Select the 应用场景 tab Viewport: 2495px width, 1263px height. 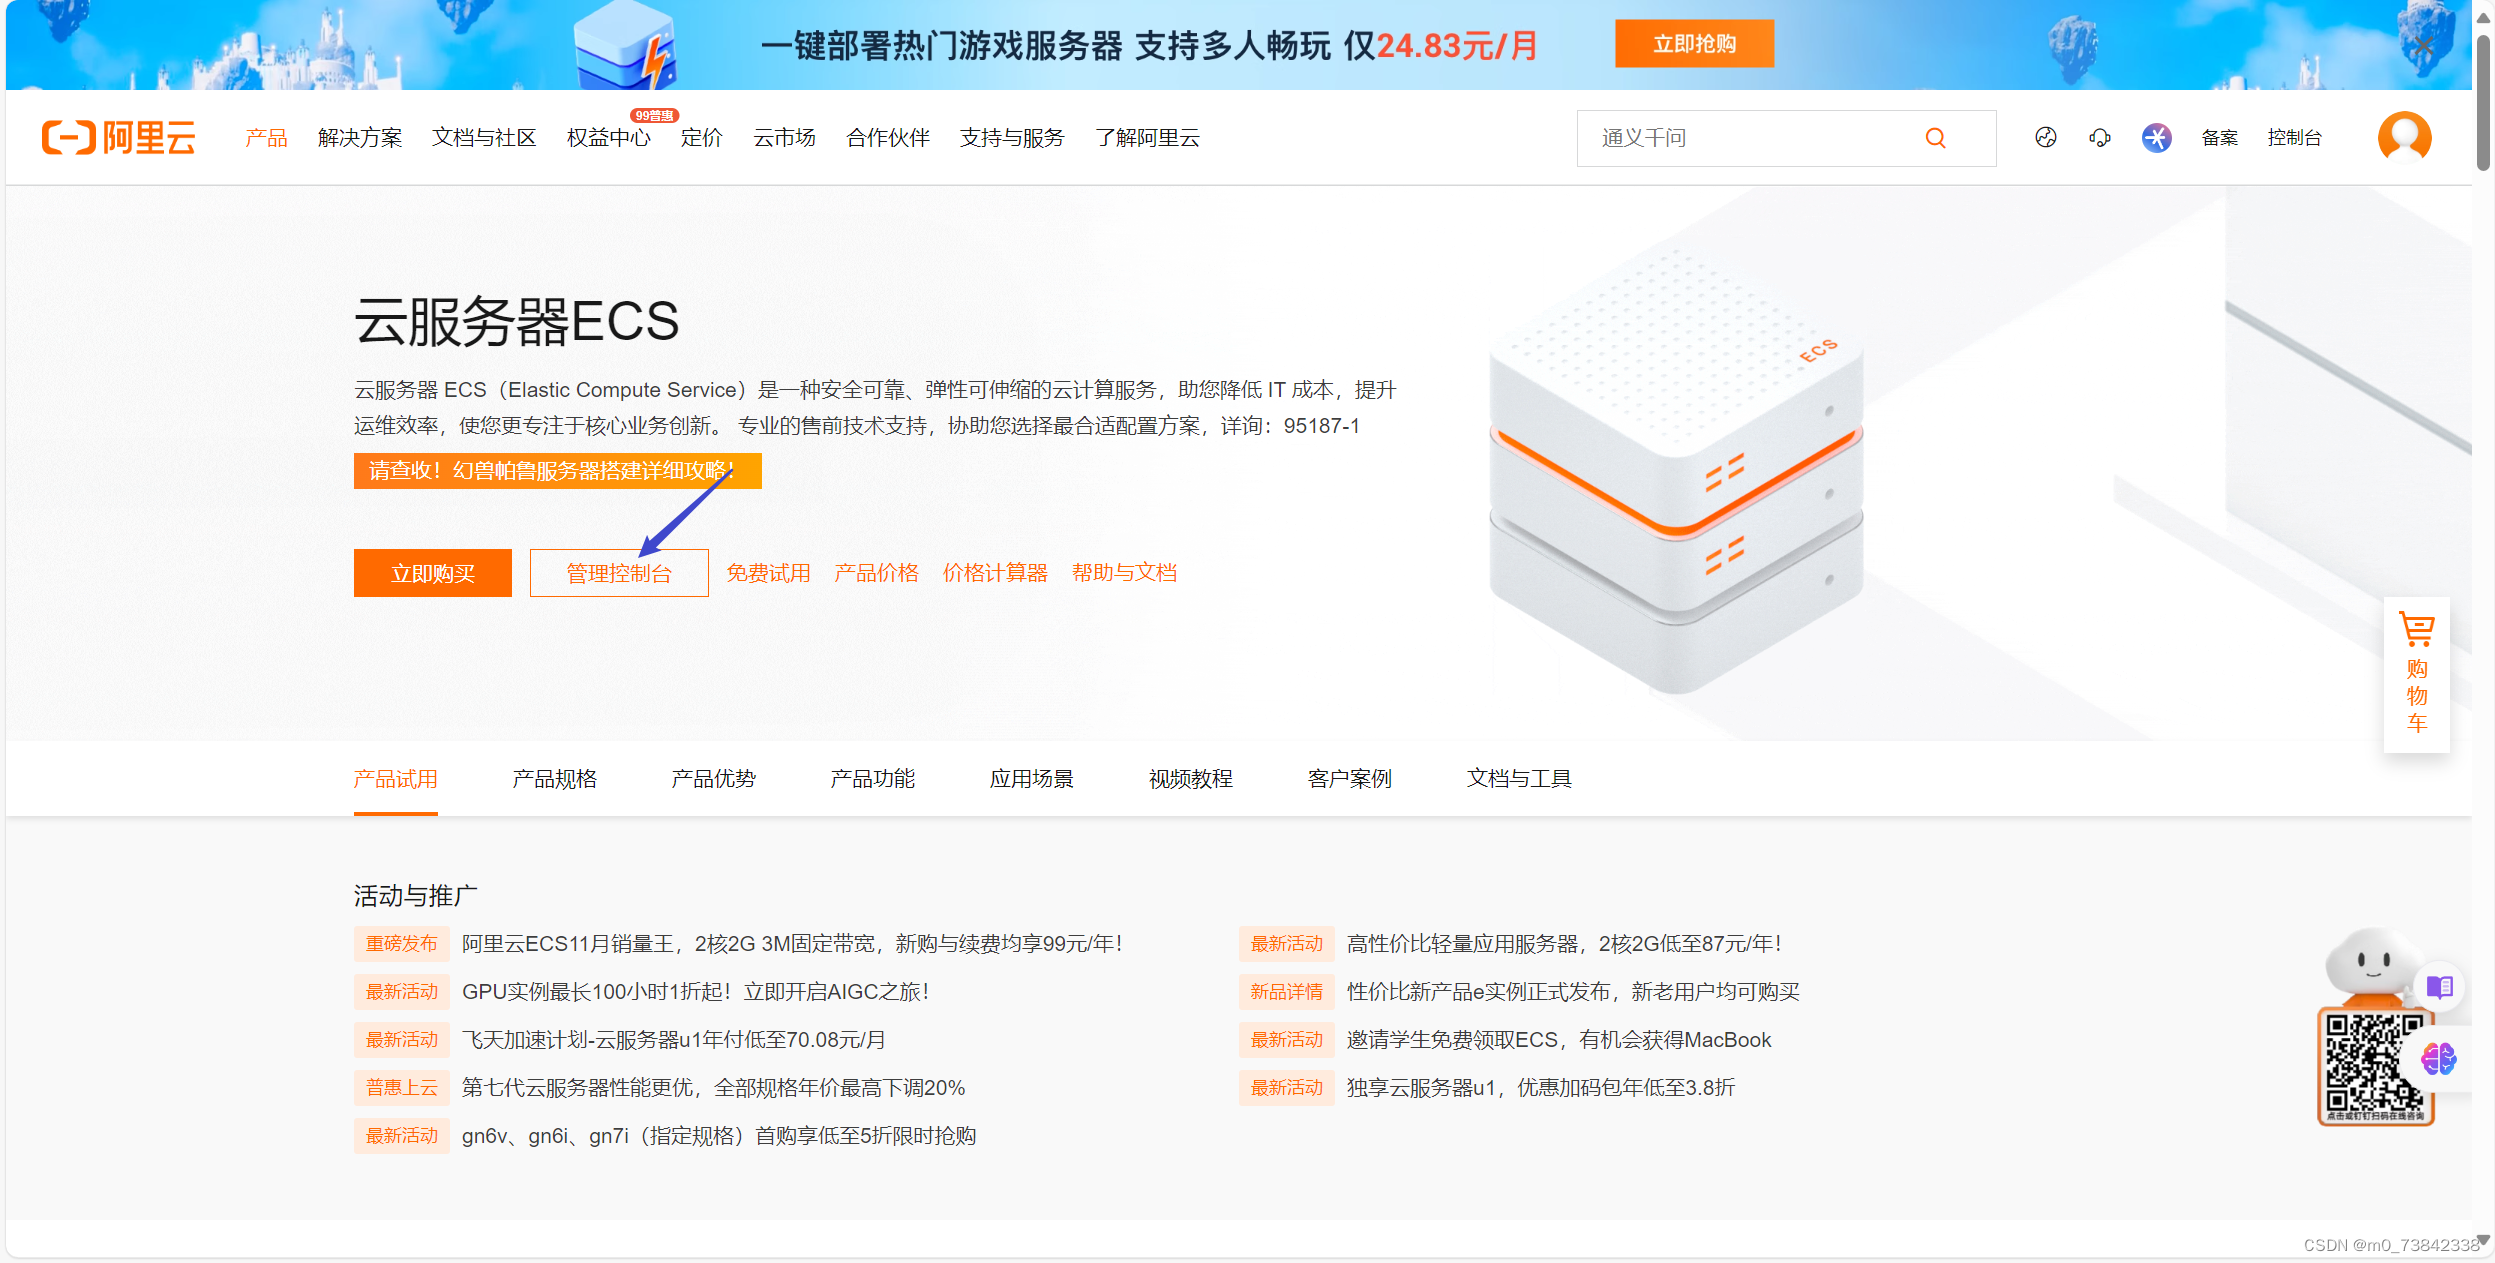1031,779
